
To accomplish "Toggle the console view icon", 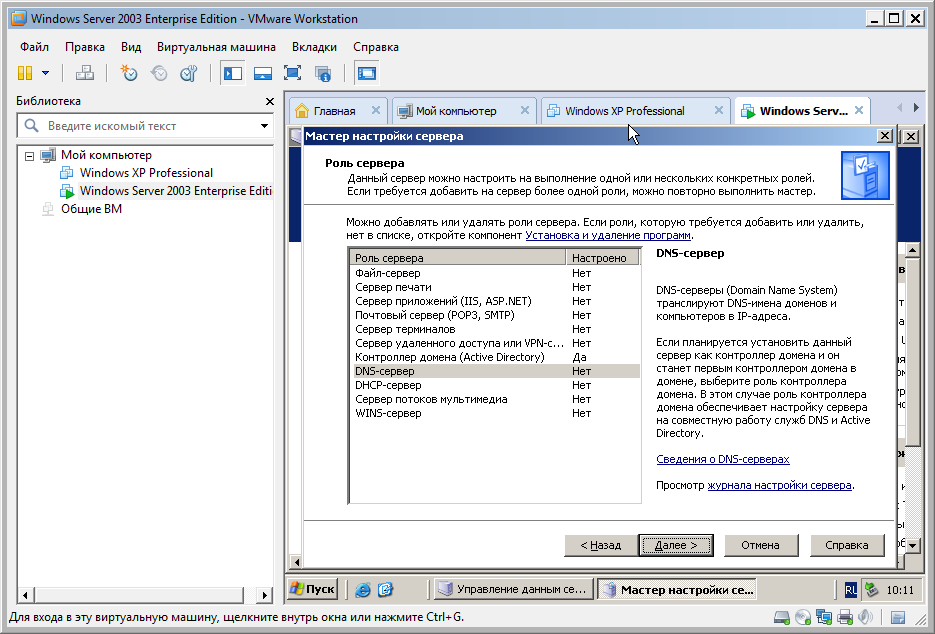I will click(x=366, y=73).
